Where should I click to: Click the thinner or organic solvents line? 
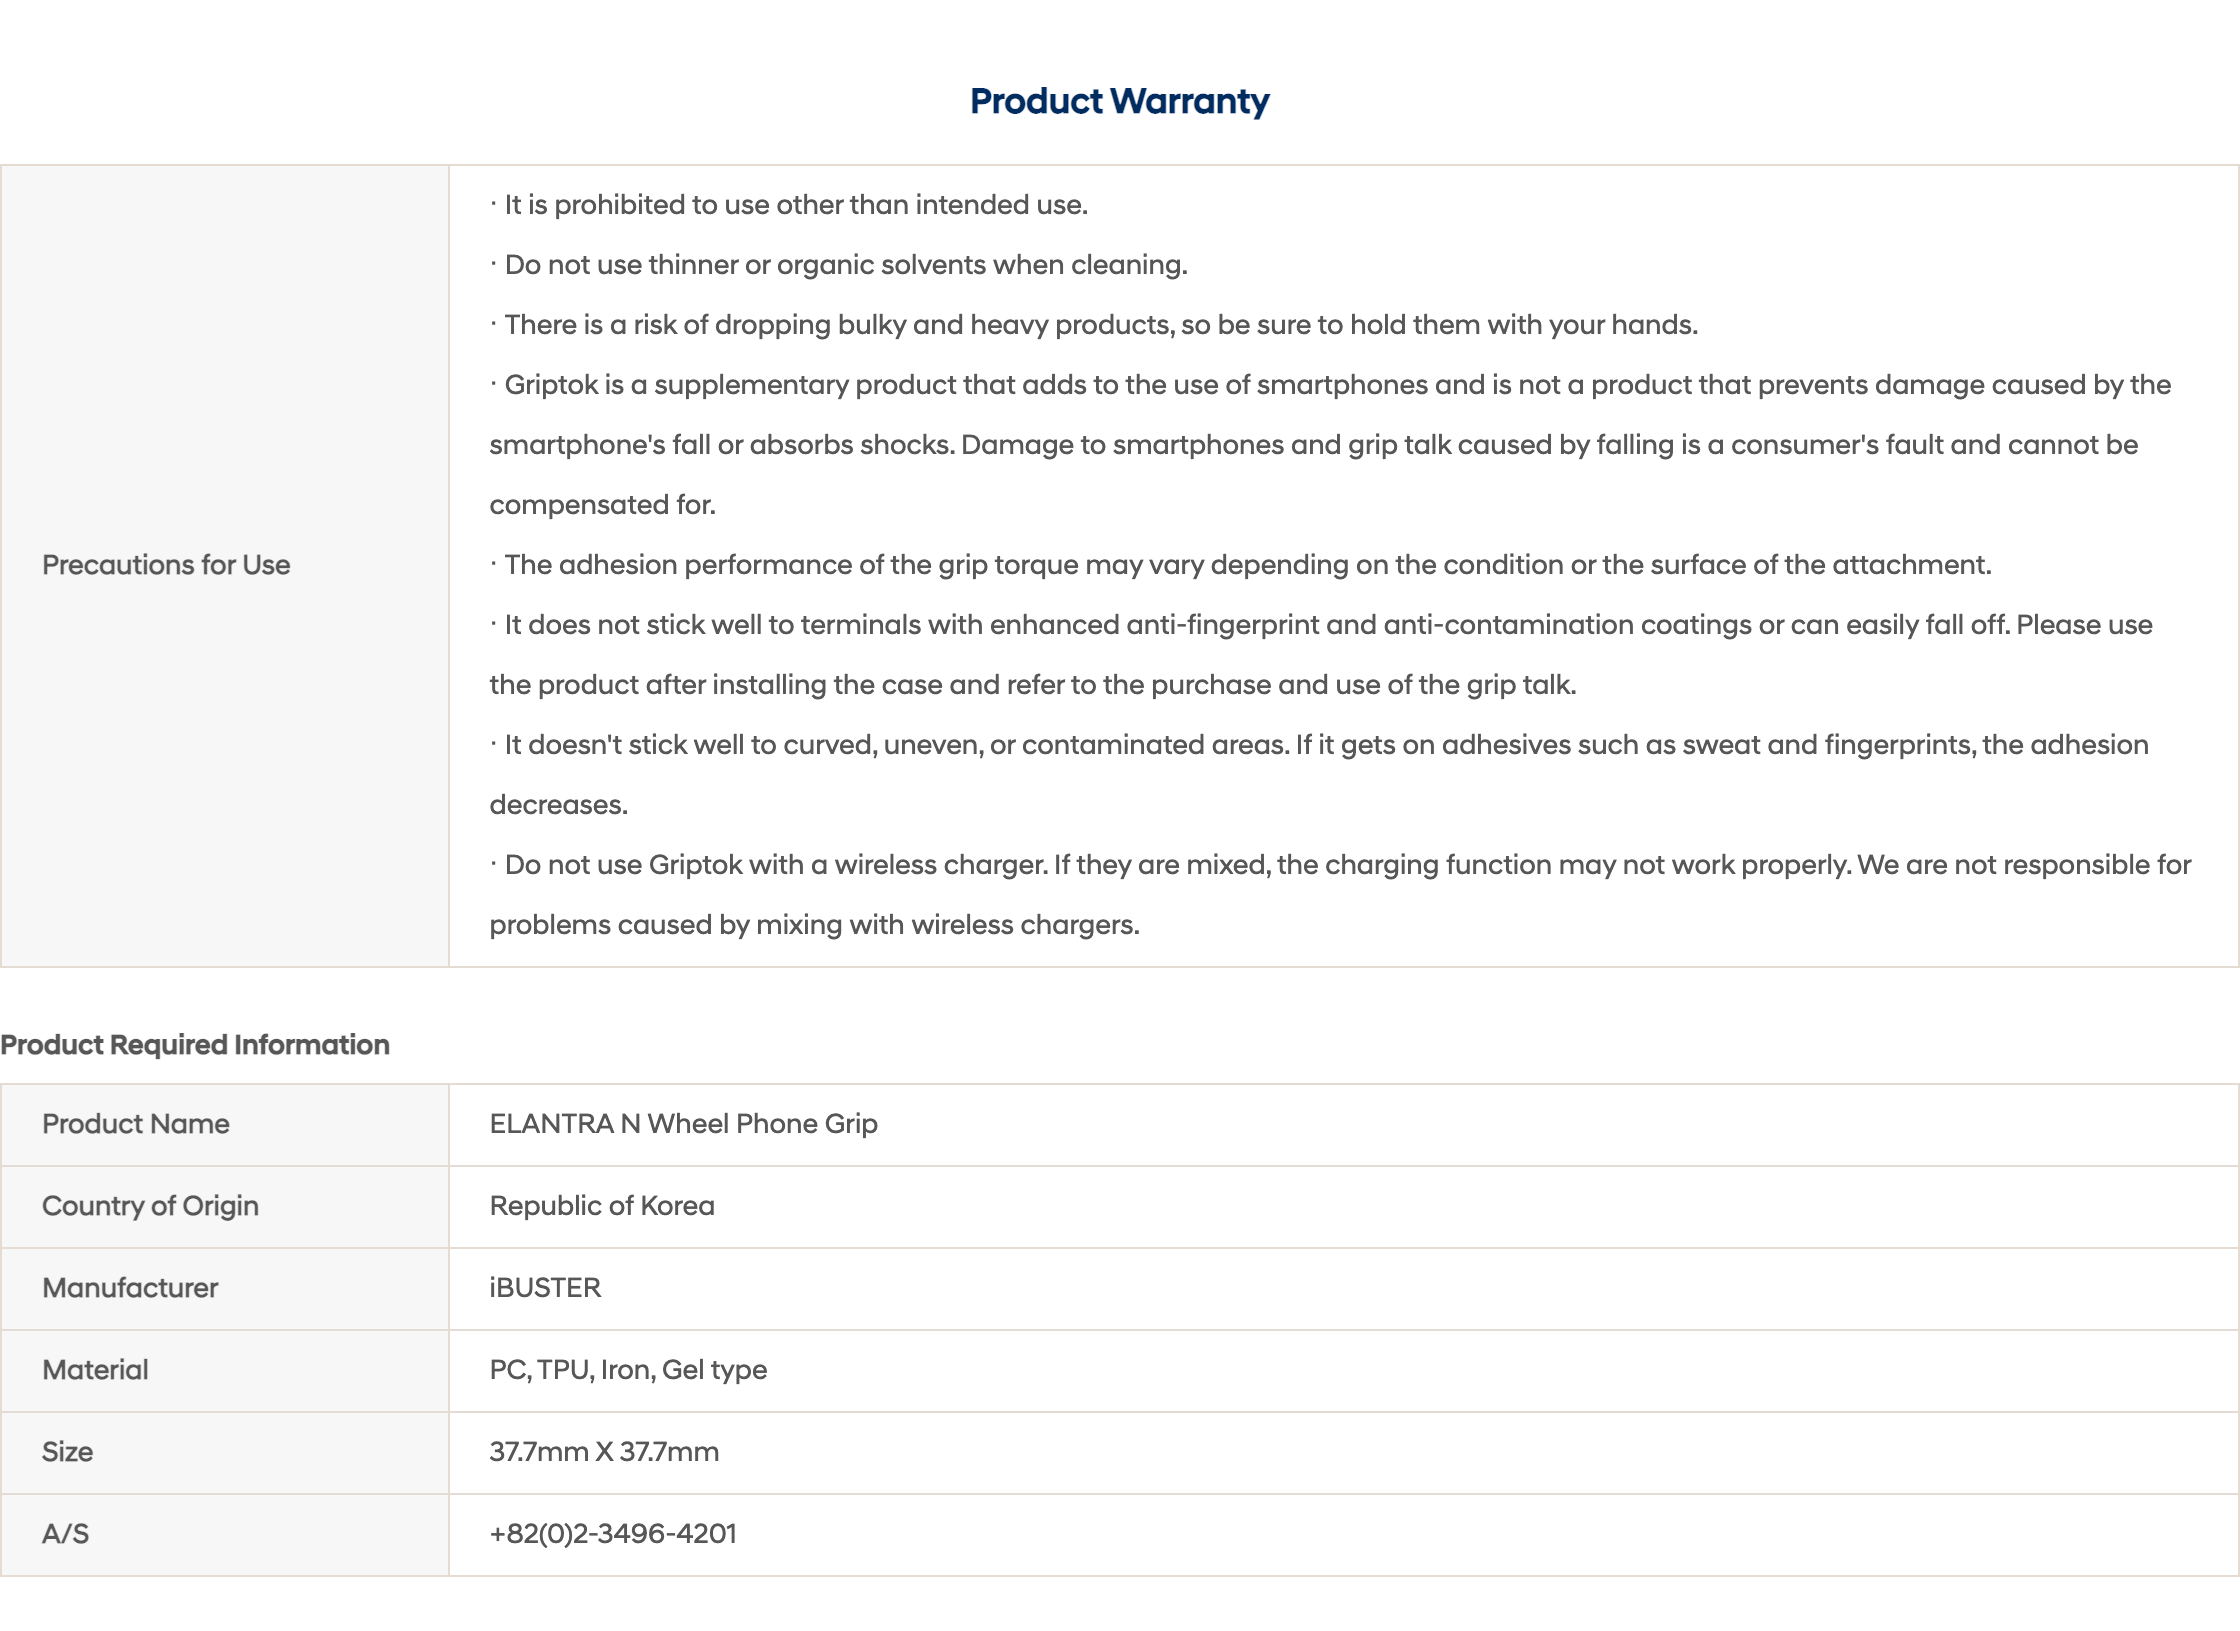coord(838,265)
